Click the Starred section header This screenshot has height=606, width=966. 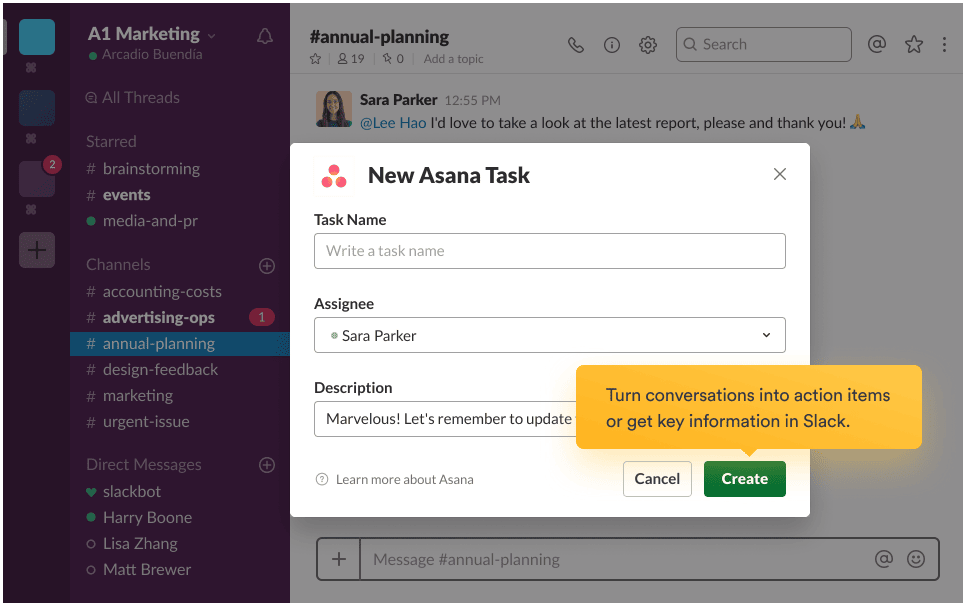111,142
